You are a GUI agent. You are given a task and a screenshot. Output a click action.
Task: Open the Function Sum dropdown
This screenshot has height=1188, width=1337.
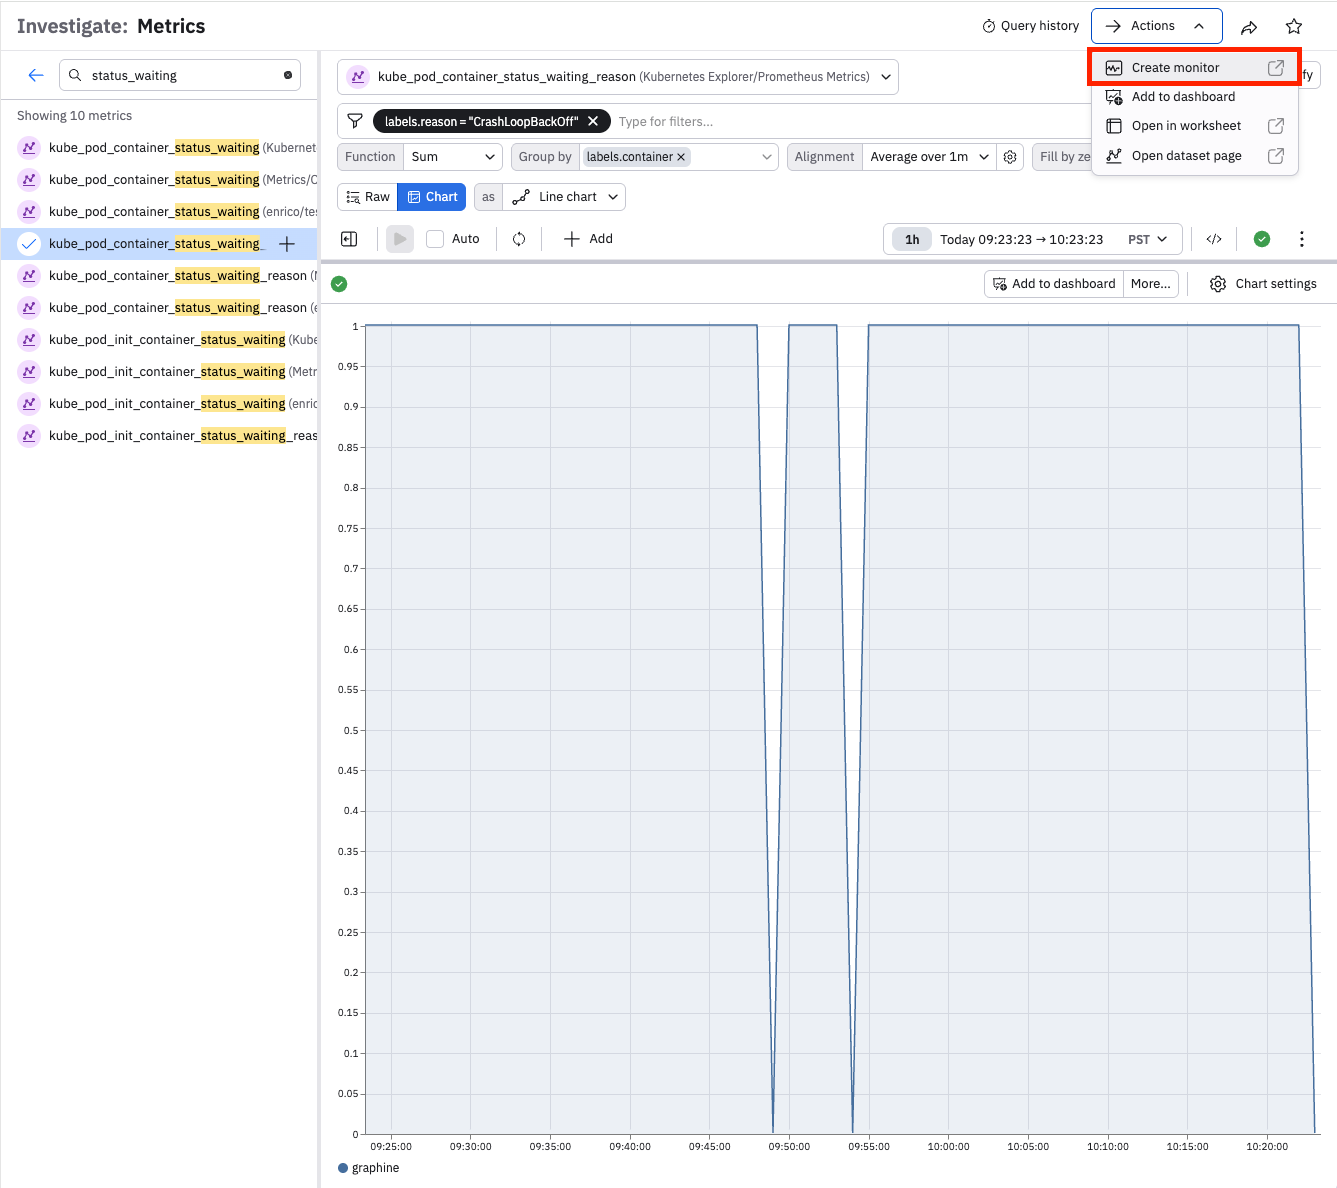pyautogui.click(x=454, y=157)
